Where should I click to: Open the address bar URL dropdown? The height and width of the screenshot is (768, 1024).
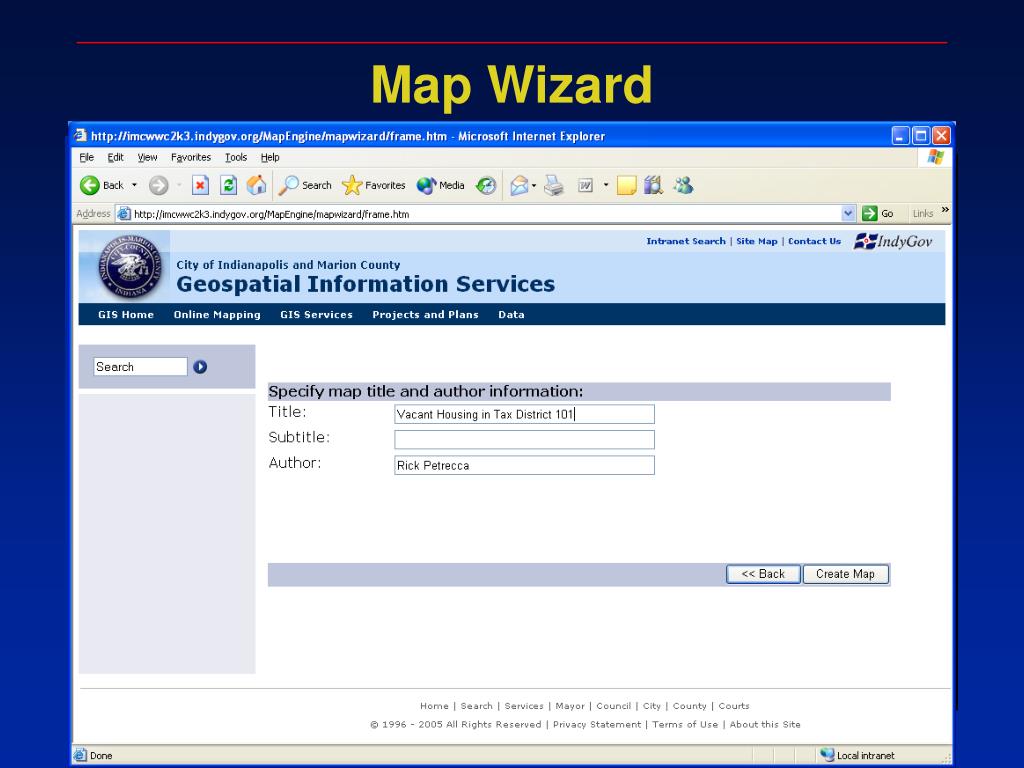coord(848,214)
